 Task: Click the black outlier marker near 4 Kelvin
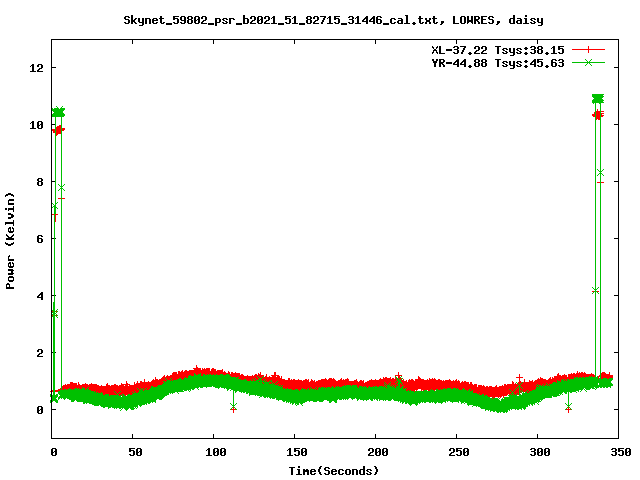click(x=595, y=290)
